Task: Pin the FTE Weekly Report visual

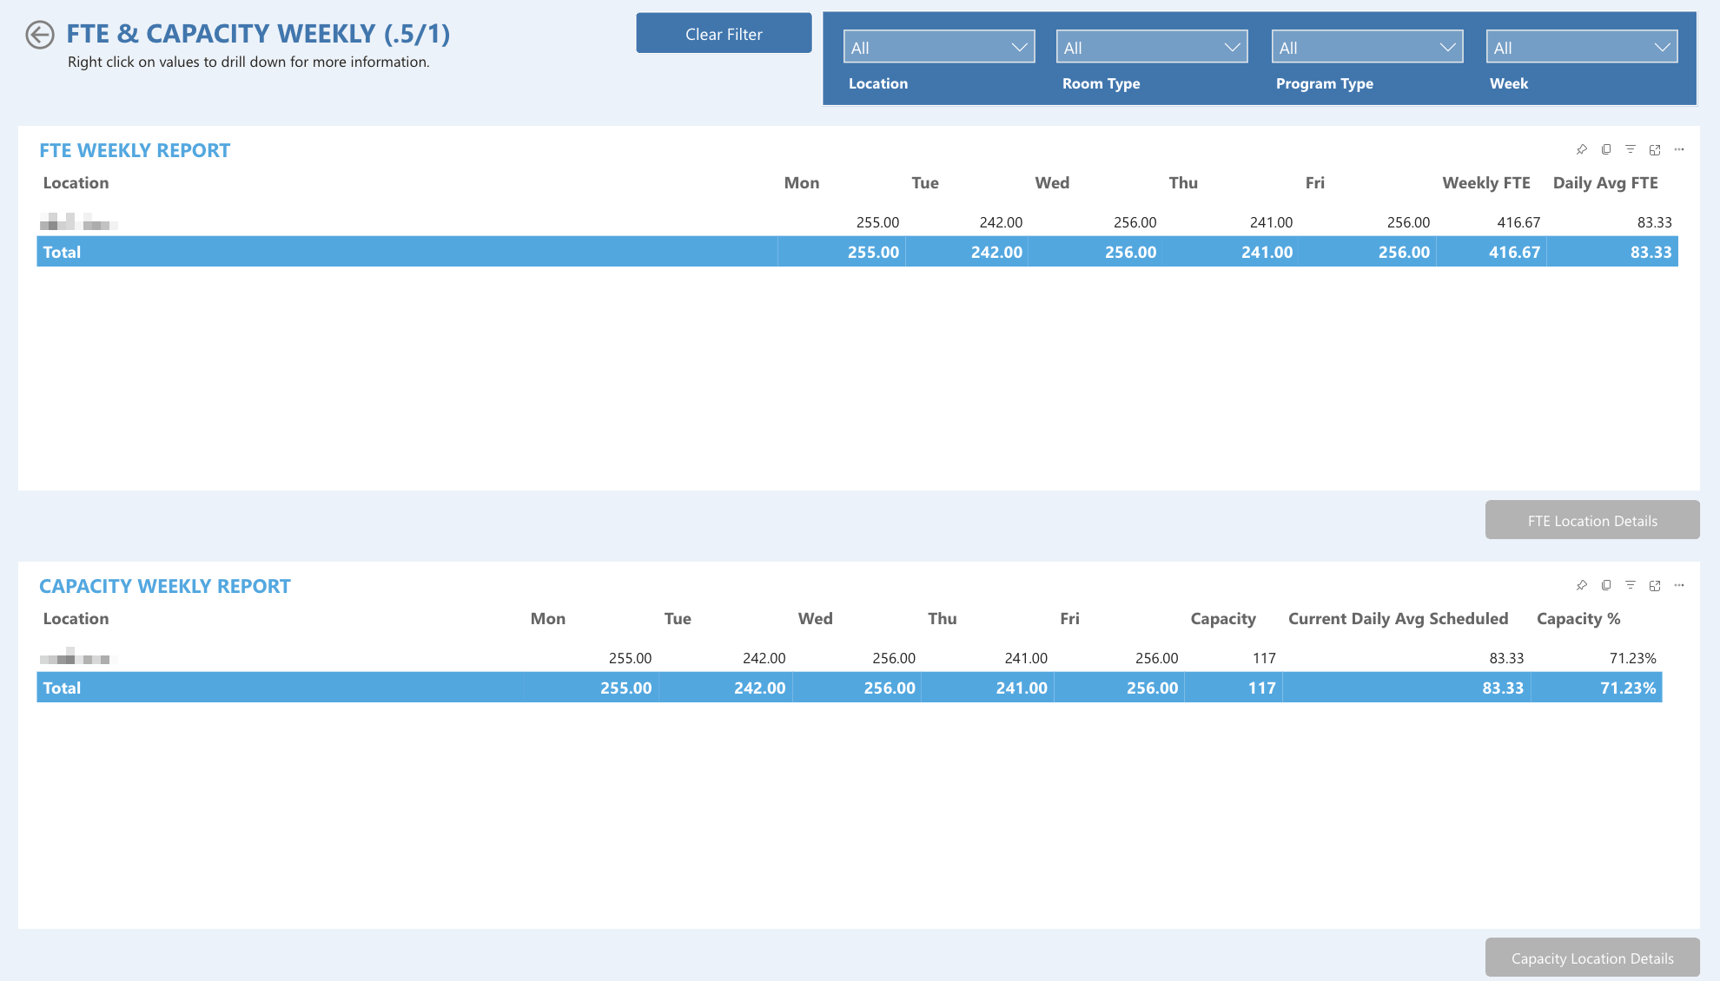Action: [1581, 149]
